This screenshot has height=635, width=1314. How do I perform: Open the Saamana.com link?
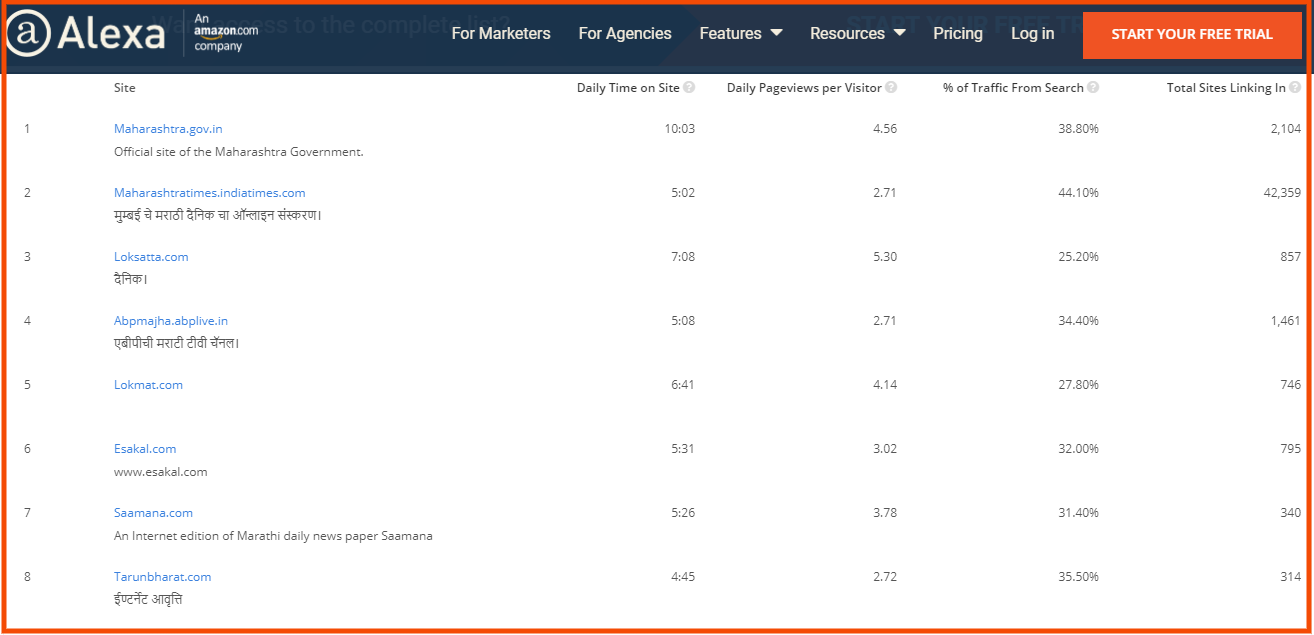tap(153, 513)
